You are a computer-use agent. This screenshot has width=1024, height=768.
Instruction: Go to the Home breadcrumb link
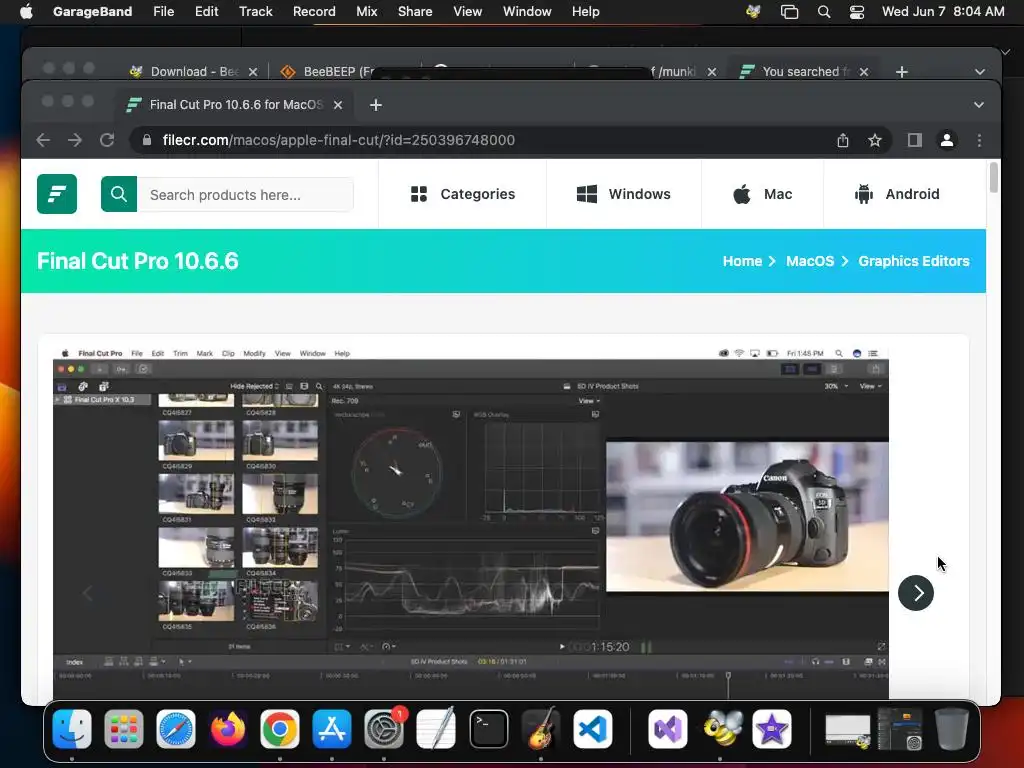[742, 261]
